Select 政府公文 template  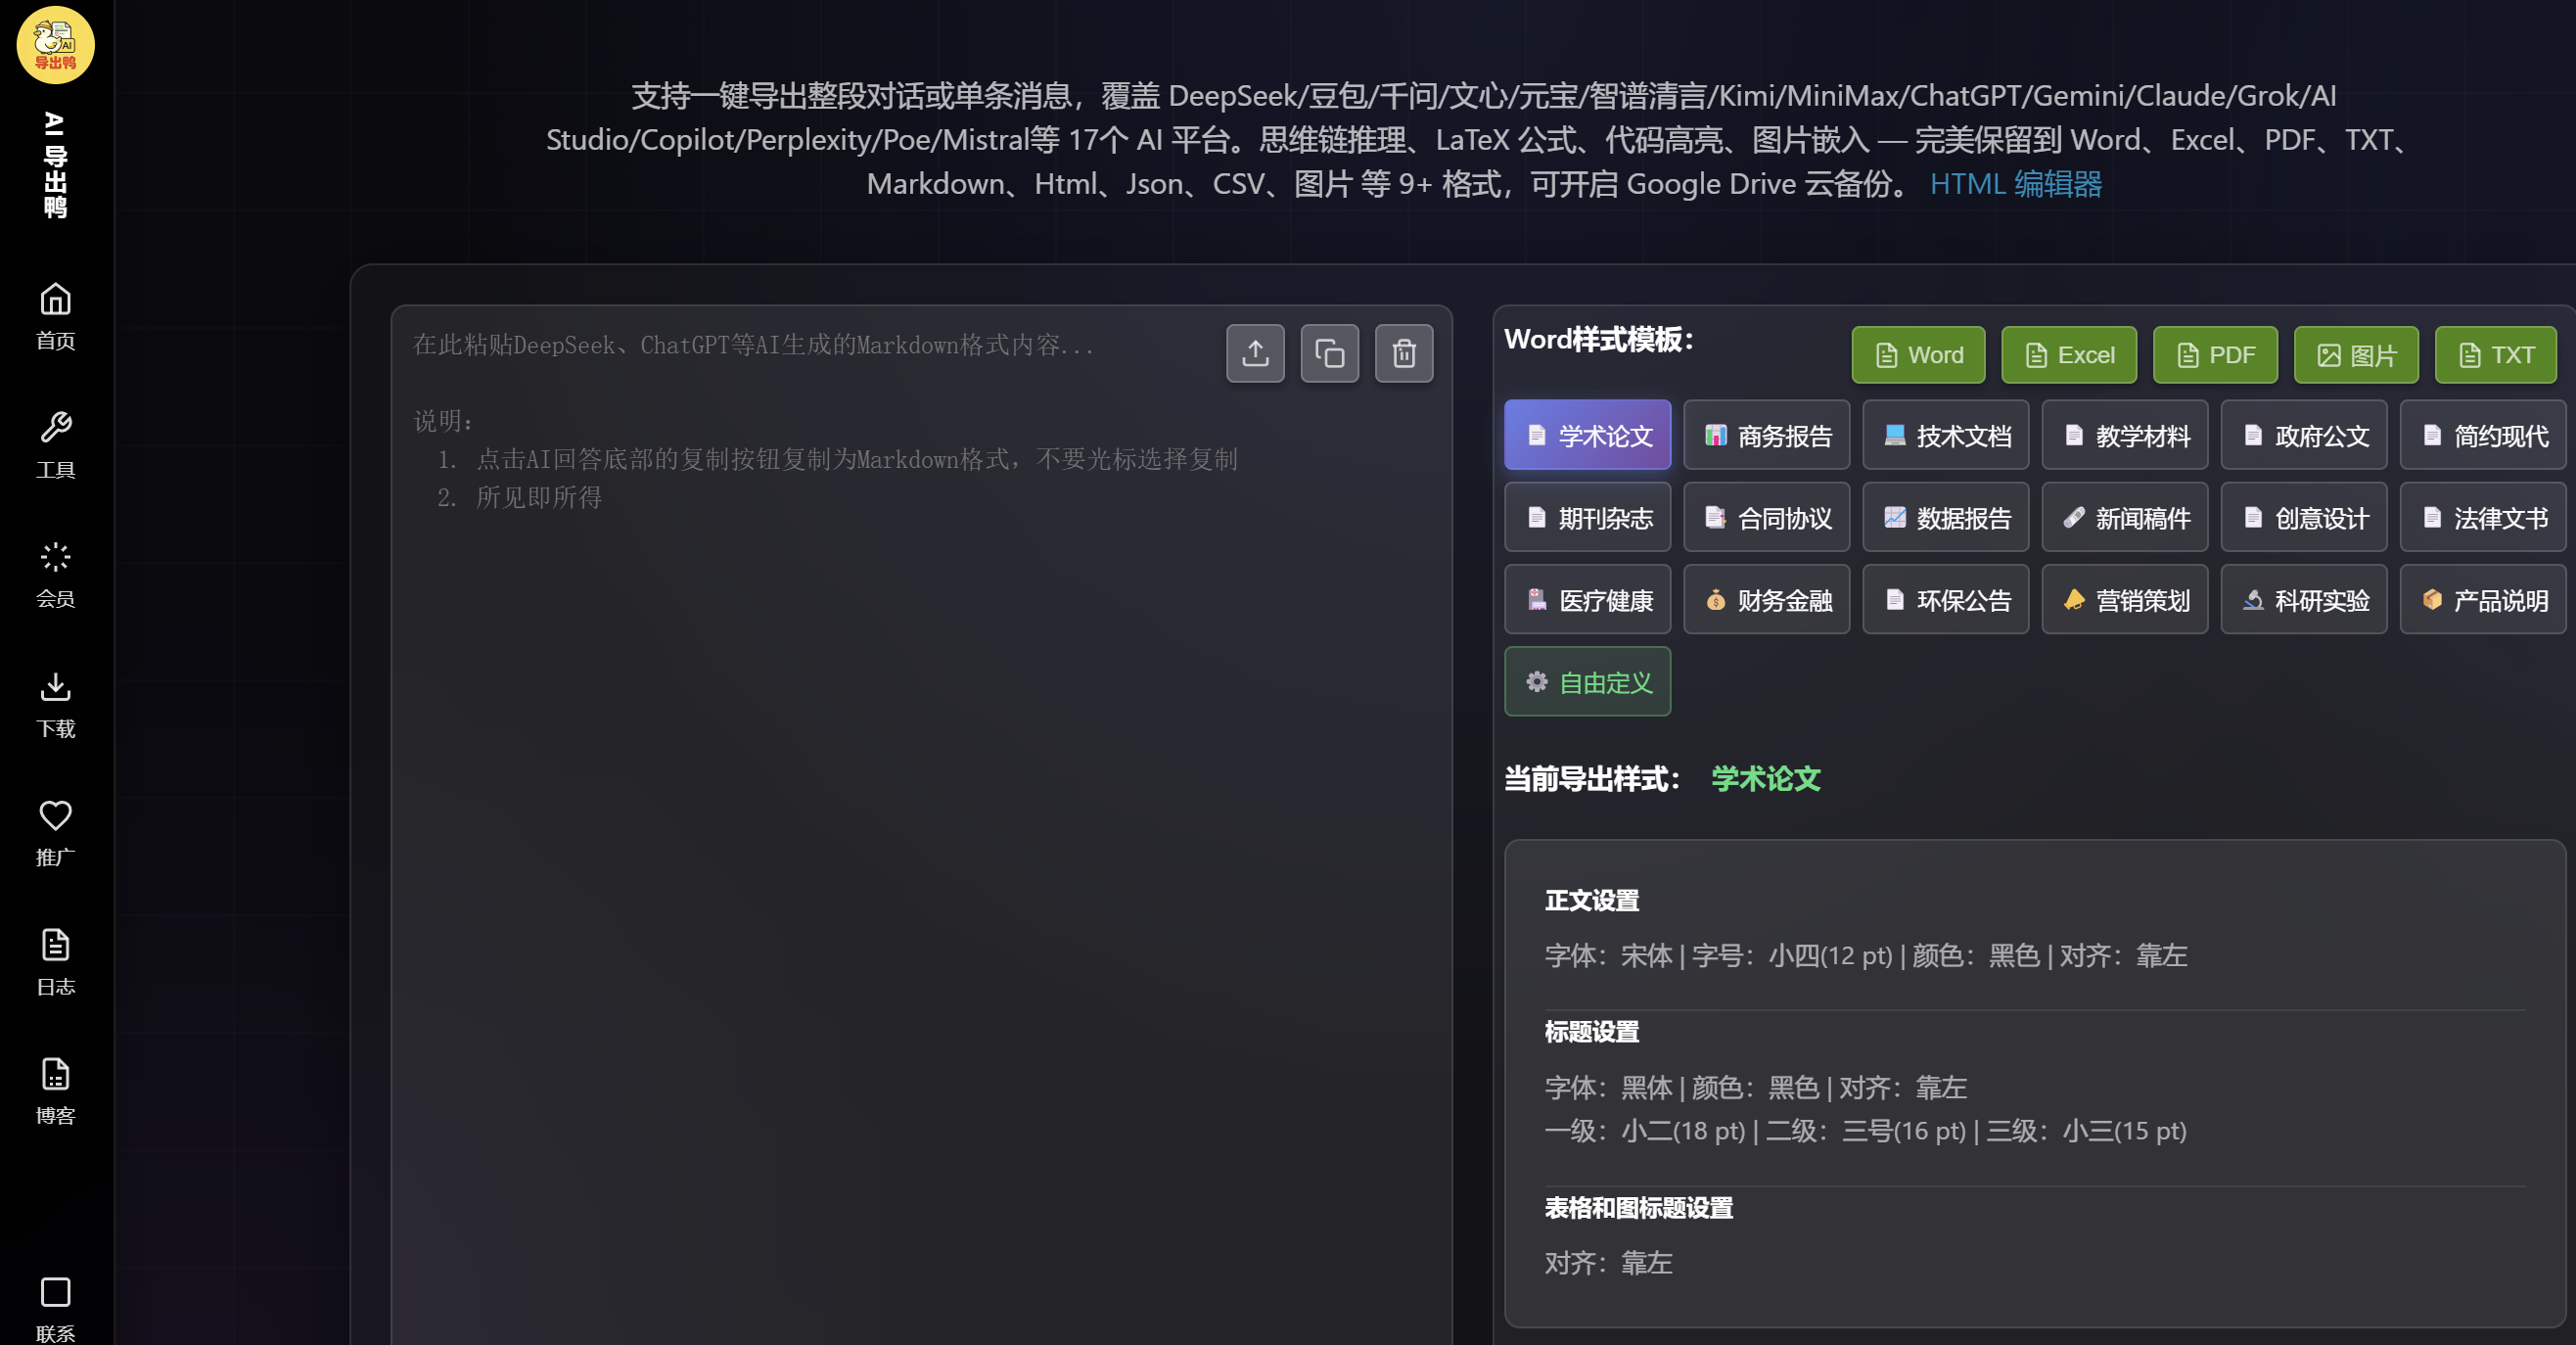click(x=2304, y=435)
